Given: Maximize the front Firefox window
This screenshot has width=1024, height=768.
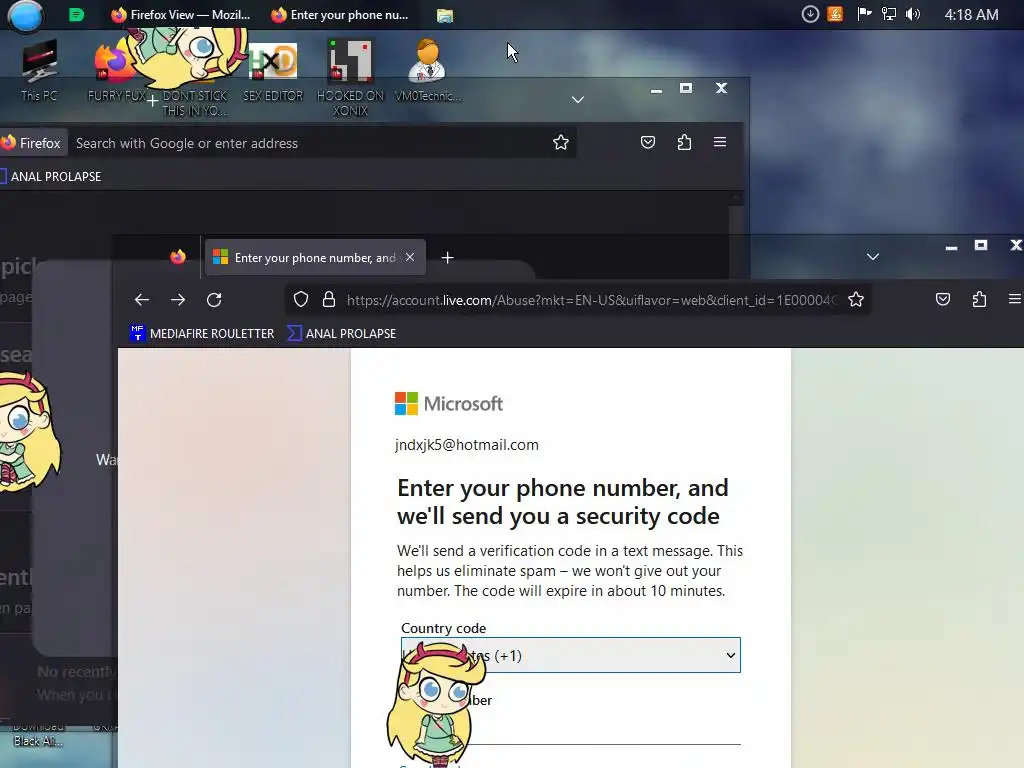Looking at the screenshot, I should [980, 245].
